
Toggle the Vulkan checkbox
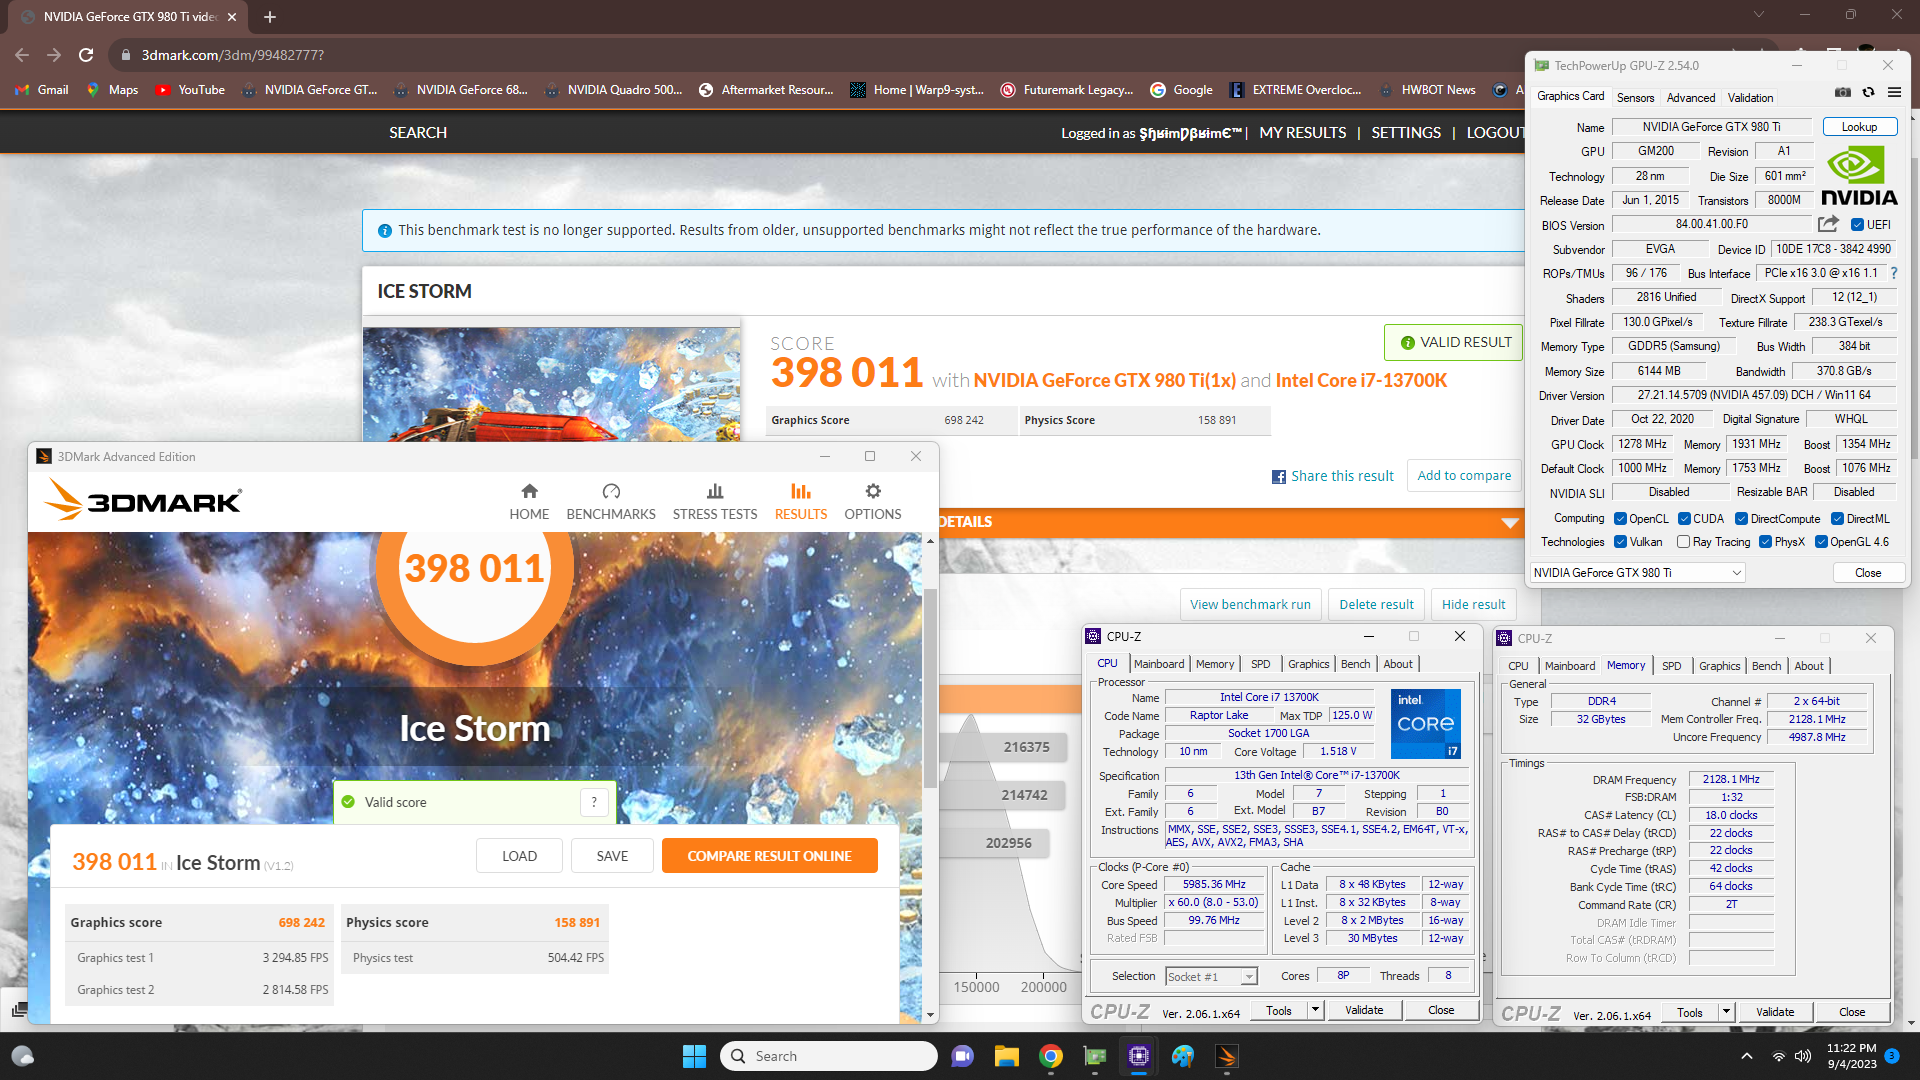1620,542
